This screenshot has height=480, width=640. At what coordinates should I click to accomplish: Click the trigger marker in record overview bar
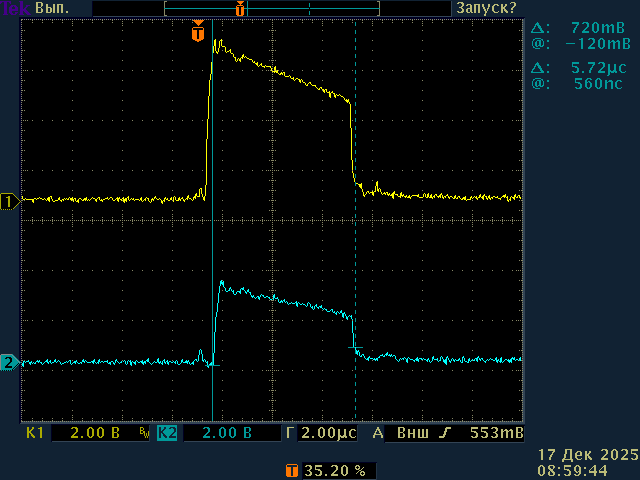point(240,8)
